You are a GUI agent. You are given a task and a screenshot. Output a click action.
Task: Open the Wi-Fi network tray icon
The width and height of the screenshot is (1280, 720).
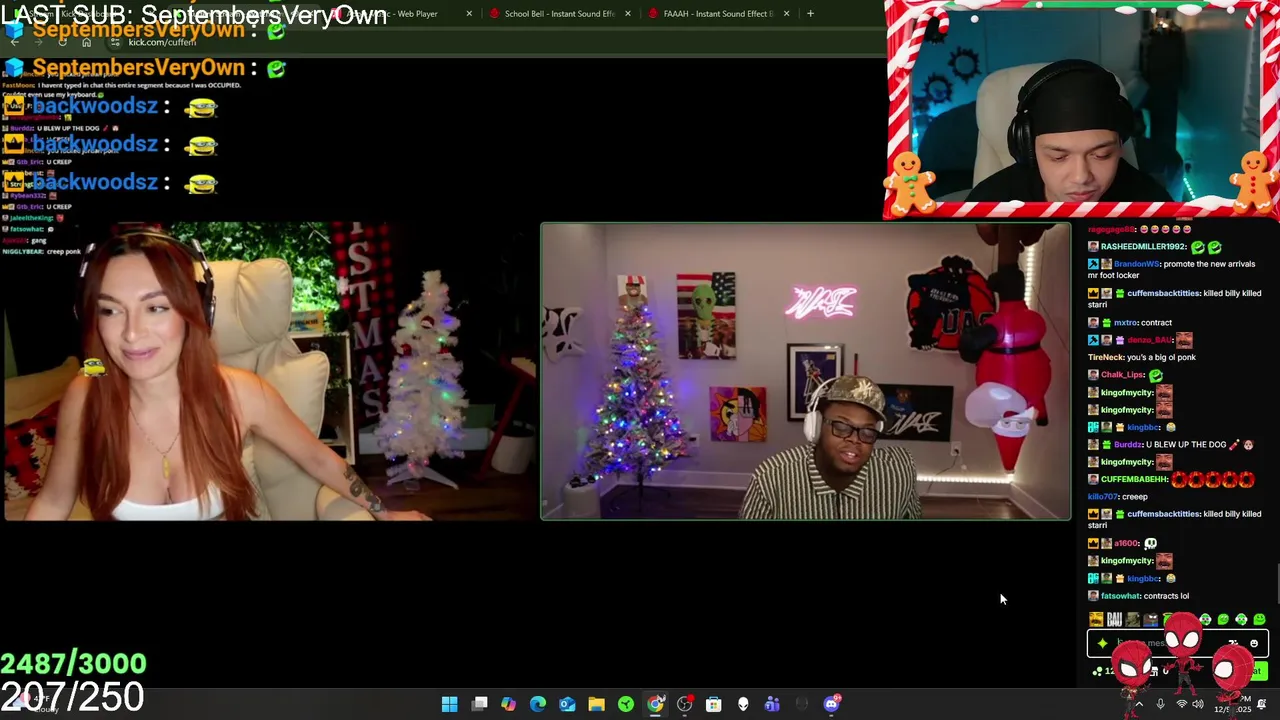click(x=1181, y=704)
